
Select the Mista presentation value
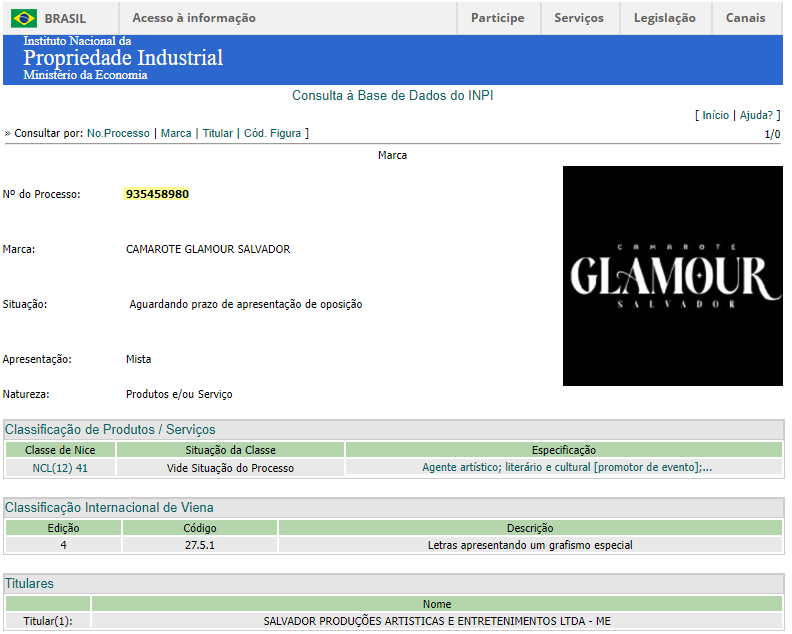point(138,359)
